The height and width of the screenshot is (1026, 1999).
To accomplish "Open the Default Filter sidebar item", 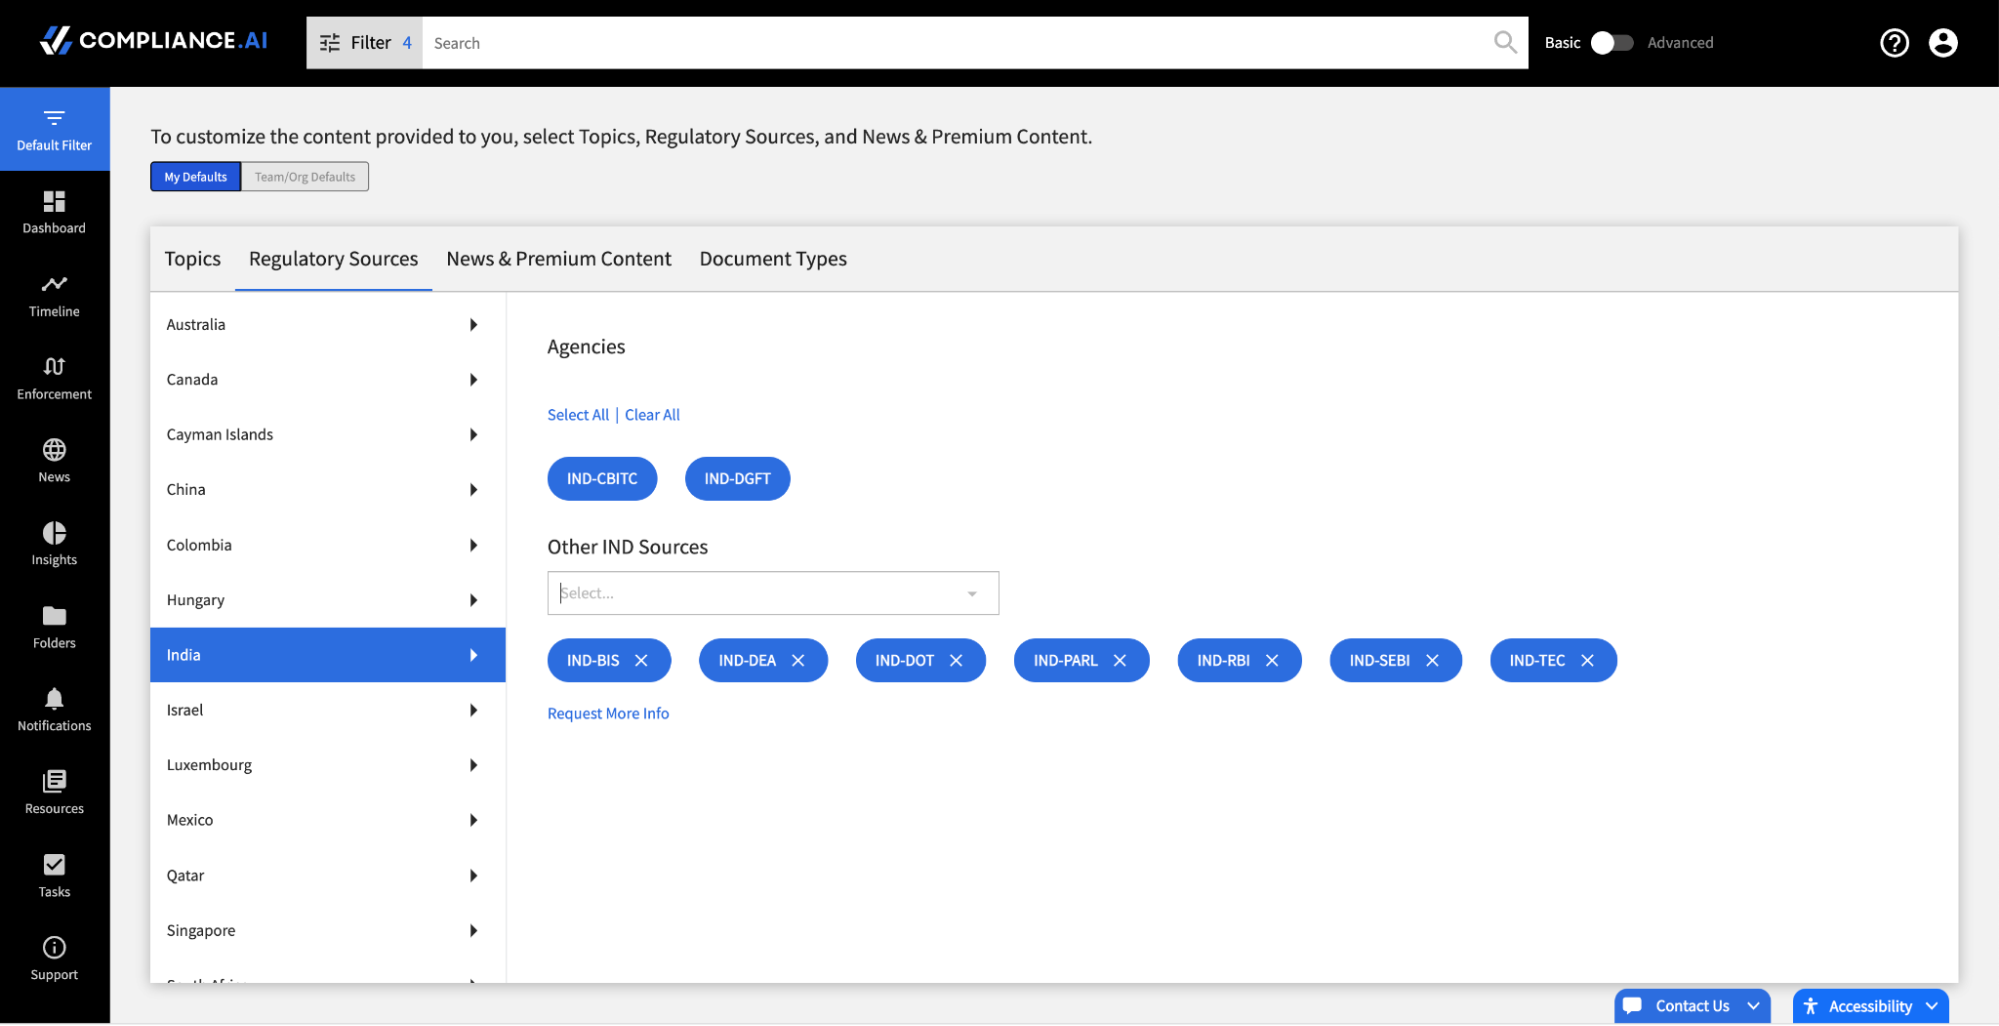I will pos(54,129).
